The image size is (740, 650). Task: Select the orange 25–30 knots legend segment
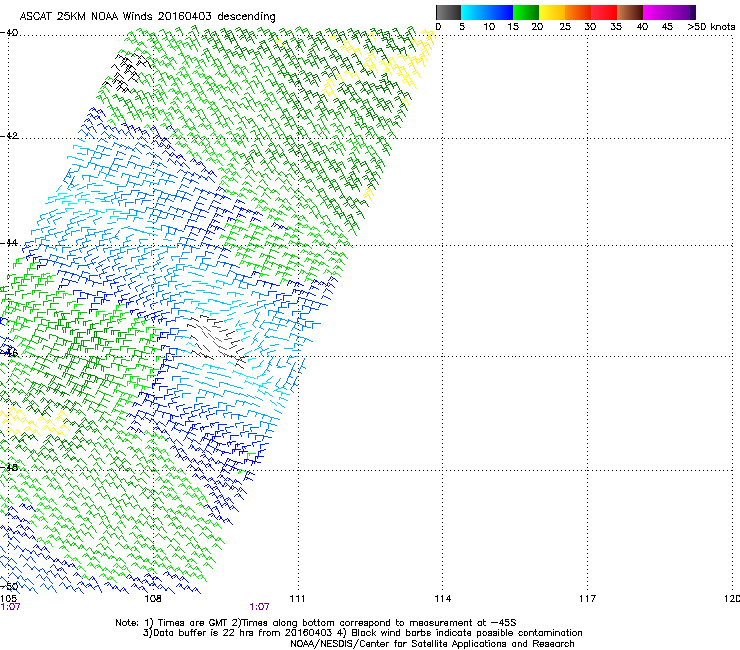click(x=578, y=12)
